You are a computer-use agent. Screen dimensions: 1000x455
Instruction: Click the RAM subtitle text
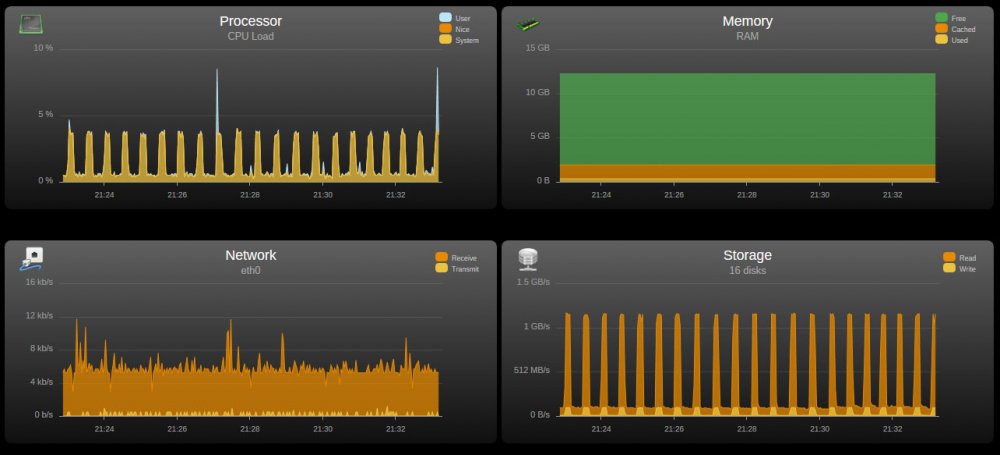pyautogui.click(x=747, y=36)
